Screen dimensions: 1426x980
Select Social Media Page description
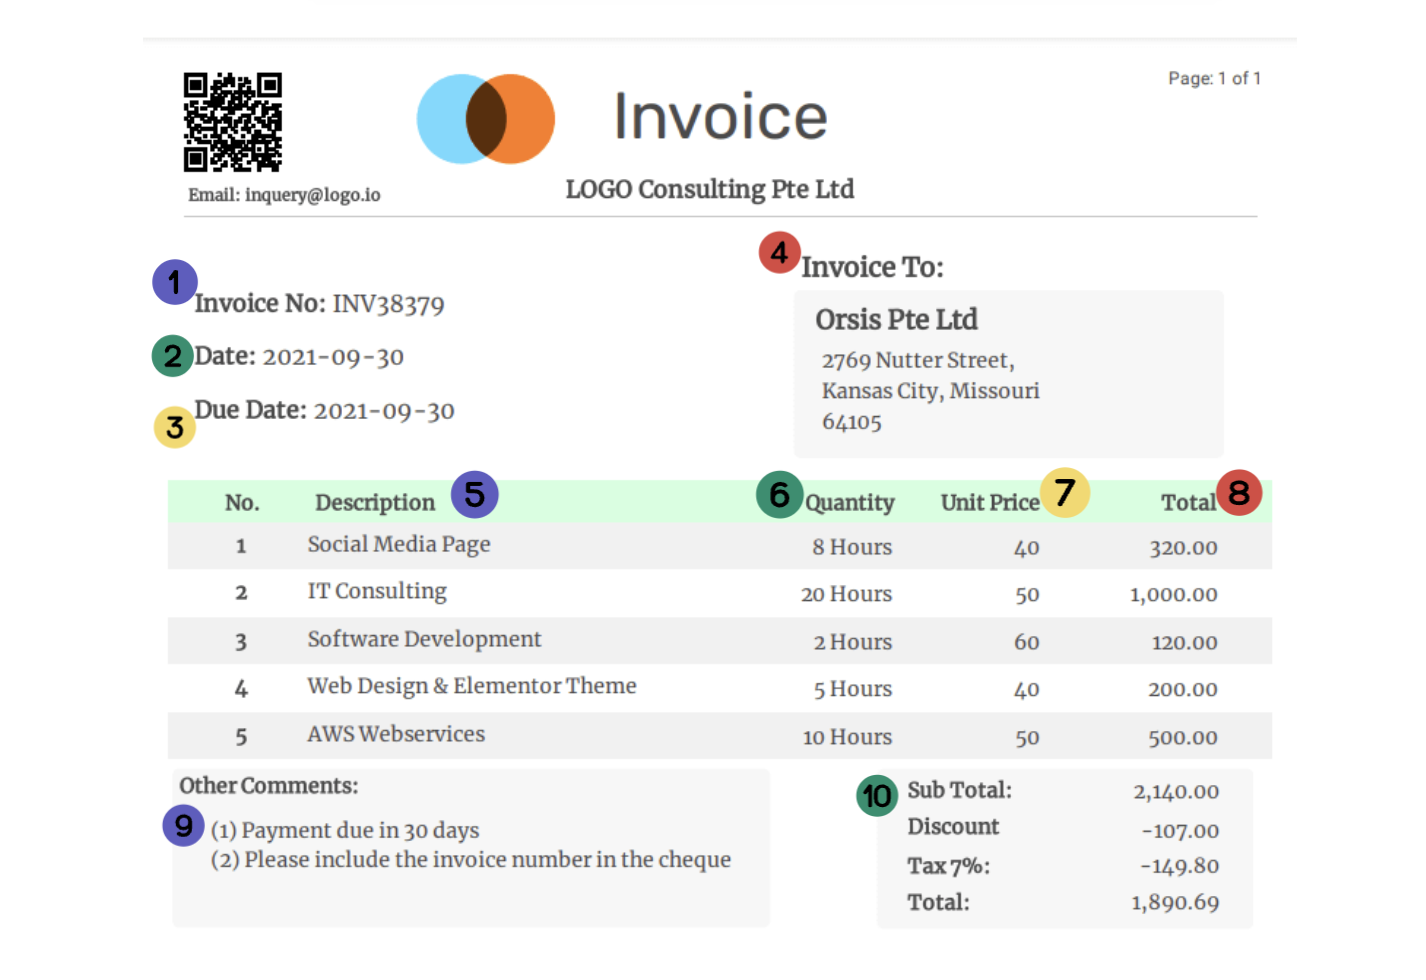[399, 545]
